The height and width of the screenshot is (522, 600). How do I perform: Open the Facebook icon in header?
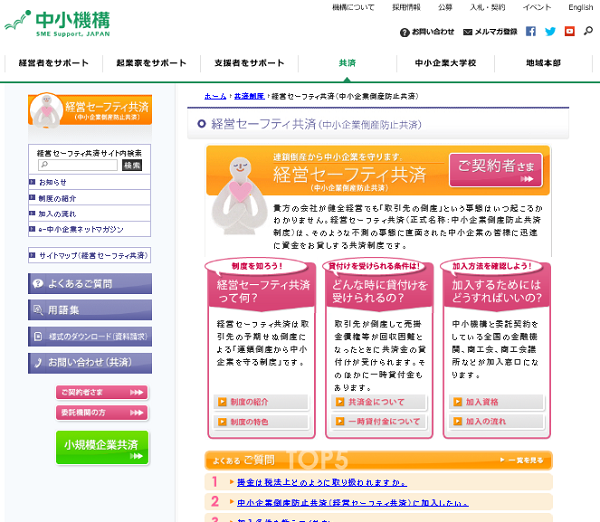[530, 31]
